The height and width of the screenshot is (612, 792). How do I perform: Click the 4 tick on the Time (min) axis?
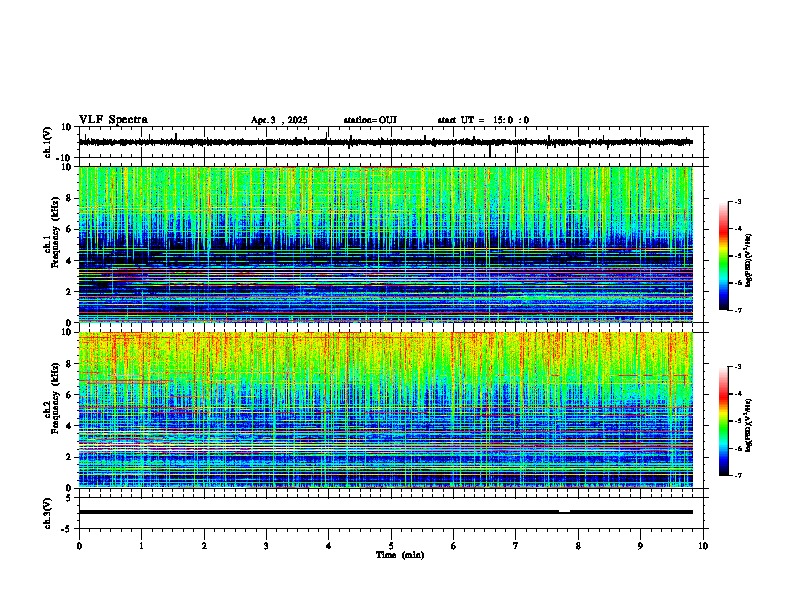pos(329,546)
